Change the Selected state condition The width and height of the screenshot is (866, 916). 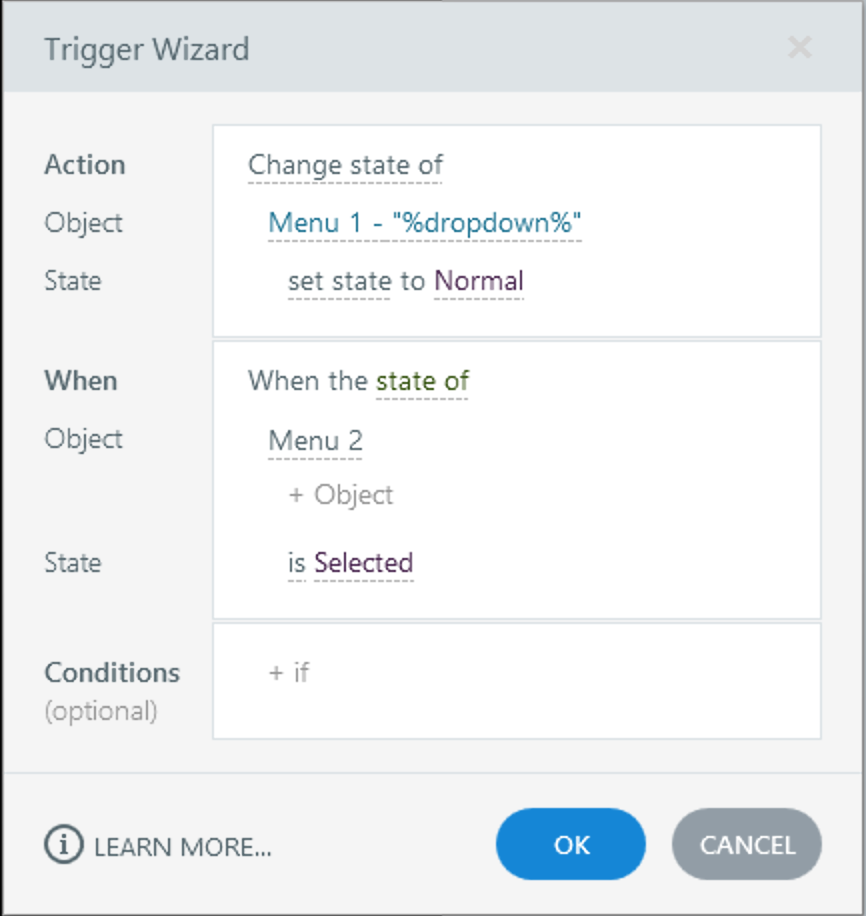click(x=363, y=563)
